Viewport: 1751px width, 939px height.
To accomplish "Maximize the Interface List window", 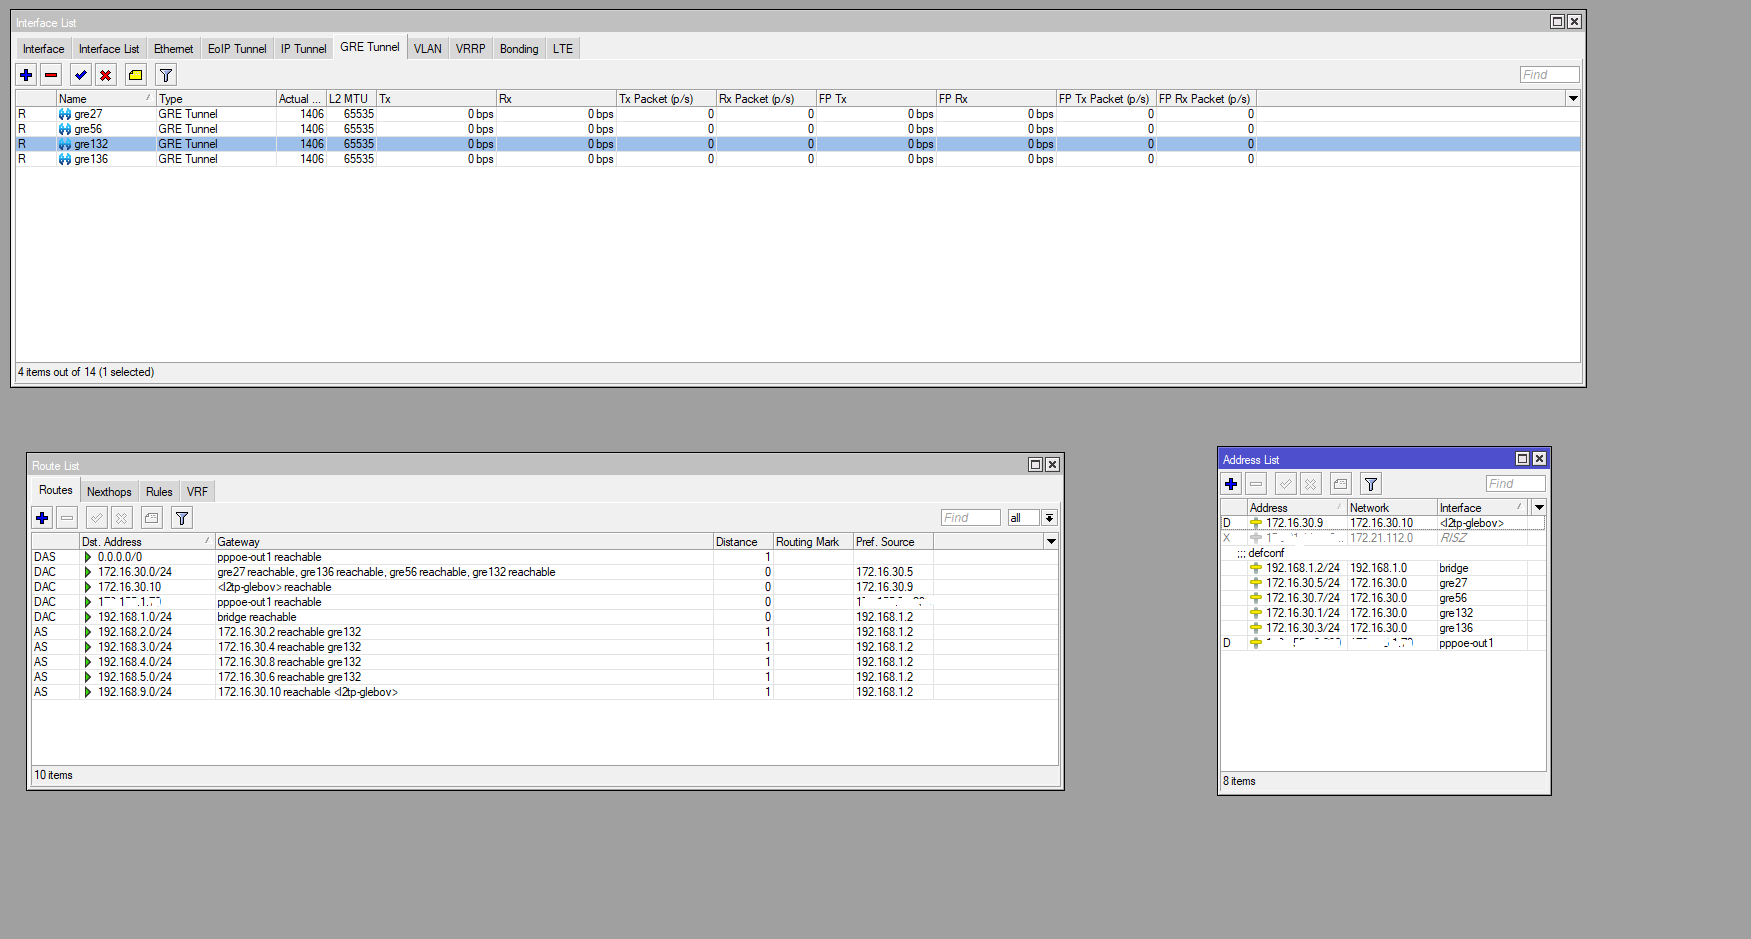I will click(1557, 22).
